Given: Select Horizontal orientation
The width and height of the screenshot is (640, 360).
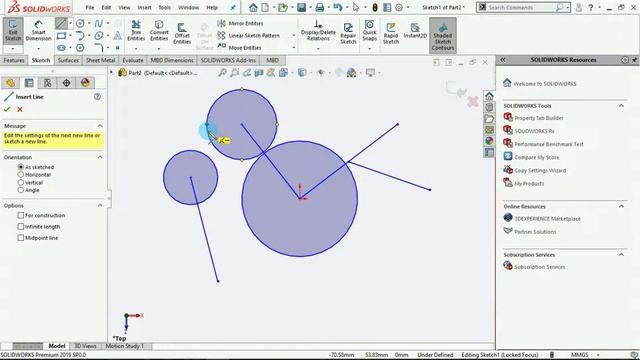Looking at the screenshot, I should click(20, 174).
